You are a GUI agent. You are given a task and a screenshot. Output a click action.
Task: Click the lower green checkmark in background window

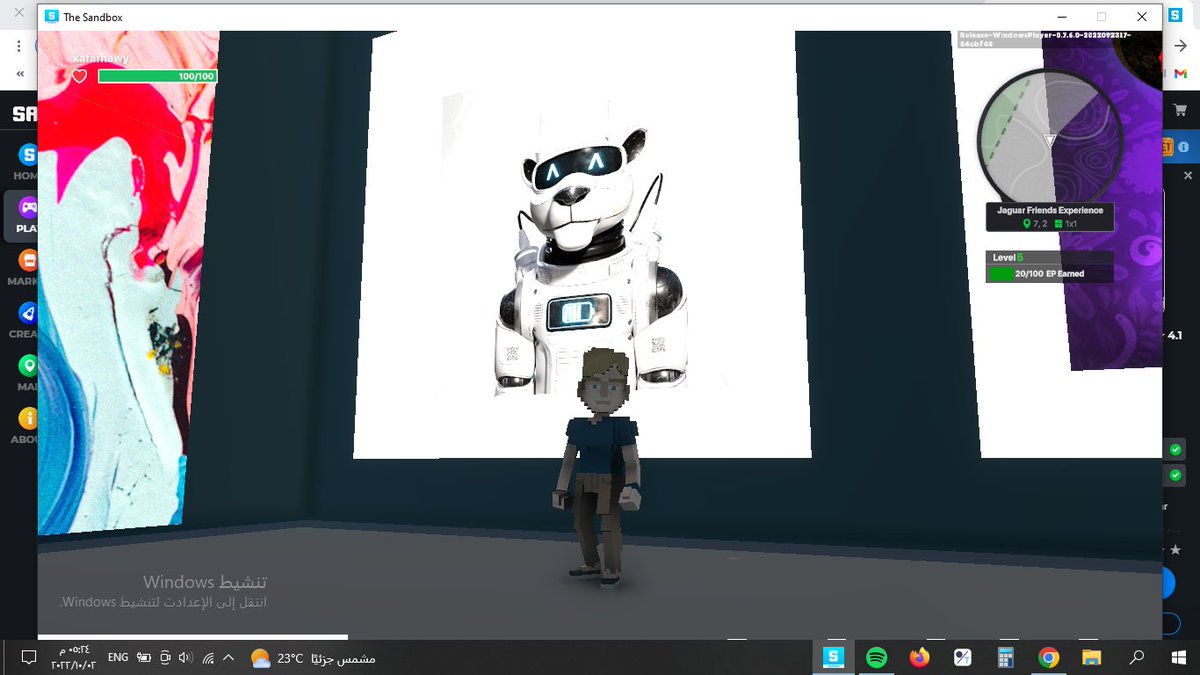pos(1176,475)
